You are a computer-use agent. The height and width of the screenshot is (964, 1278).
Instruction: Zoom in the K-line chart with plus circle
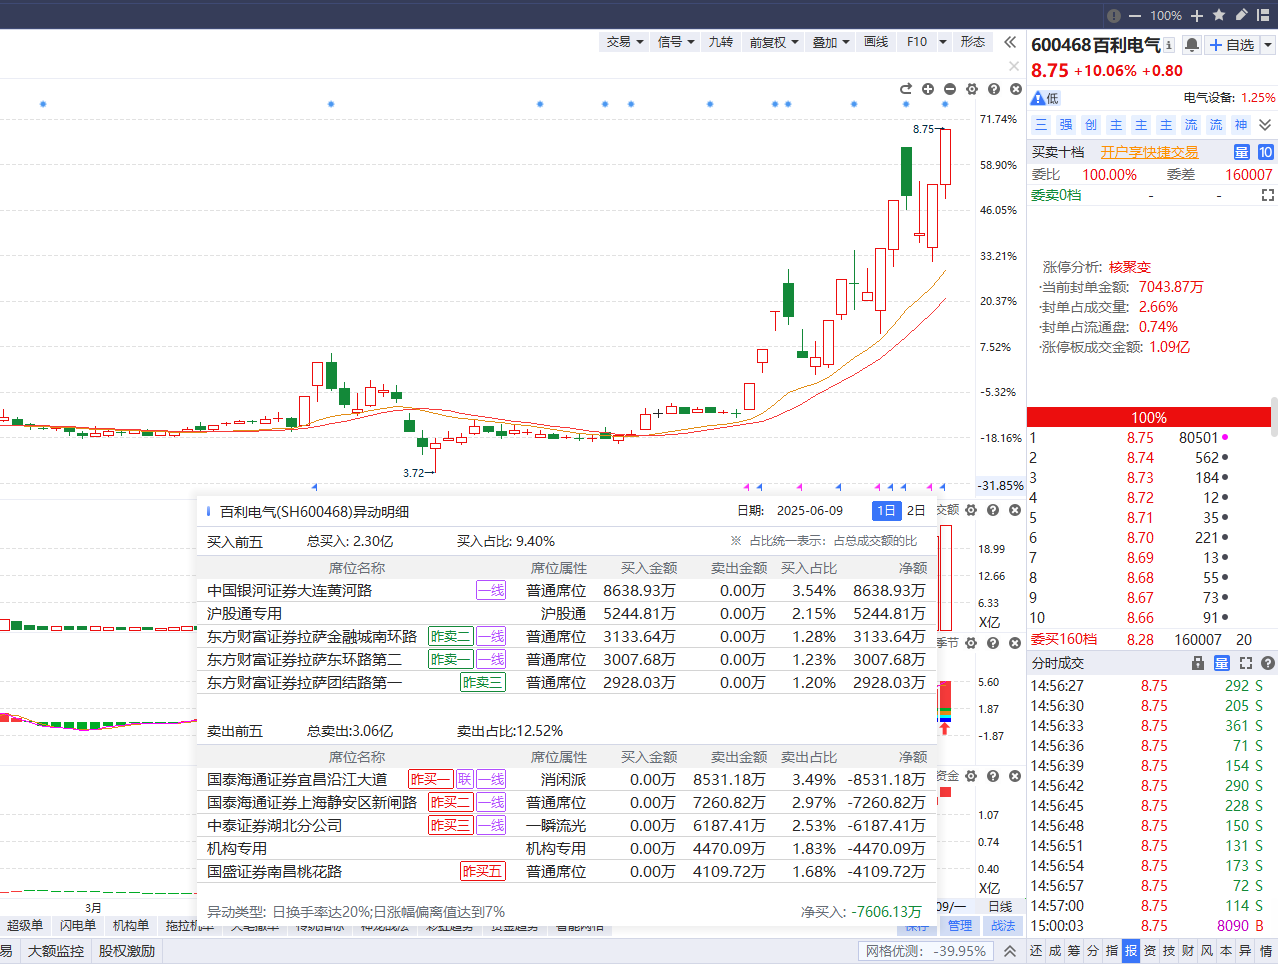(928, 89)
